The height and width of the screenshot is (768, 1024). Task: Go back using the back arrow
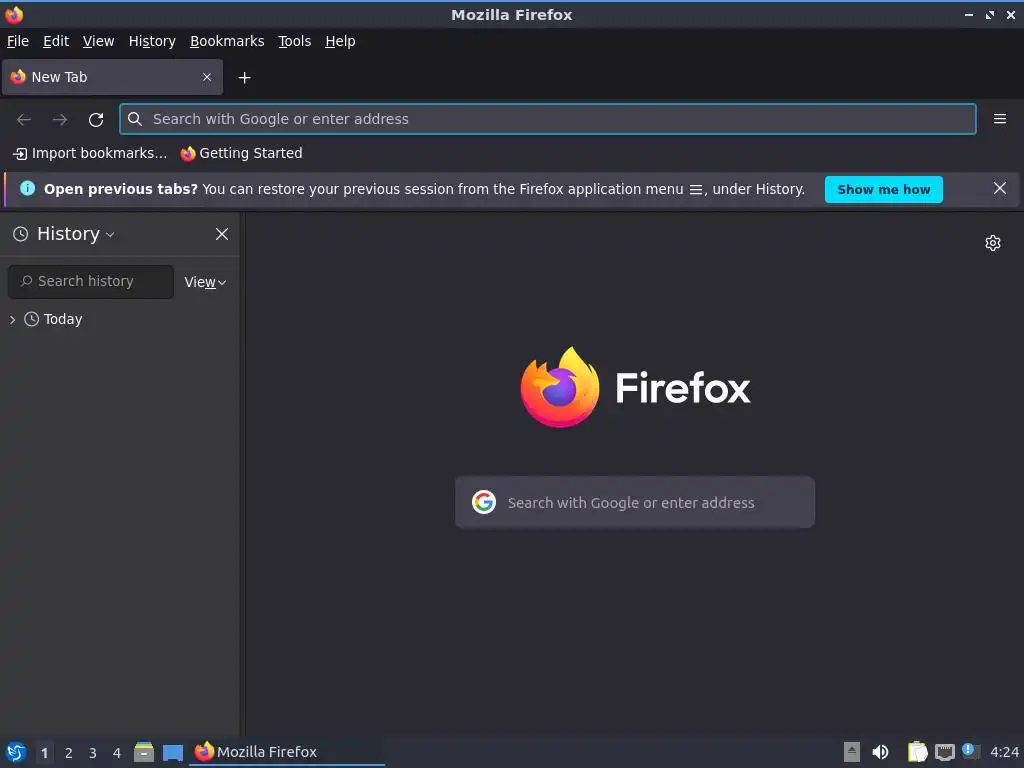pyautogui.click(x=24, y=120)
